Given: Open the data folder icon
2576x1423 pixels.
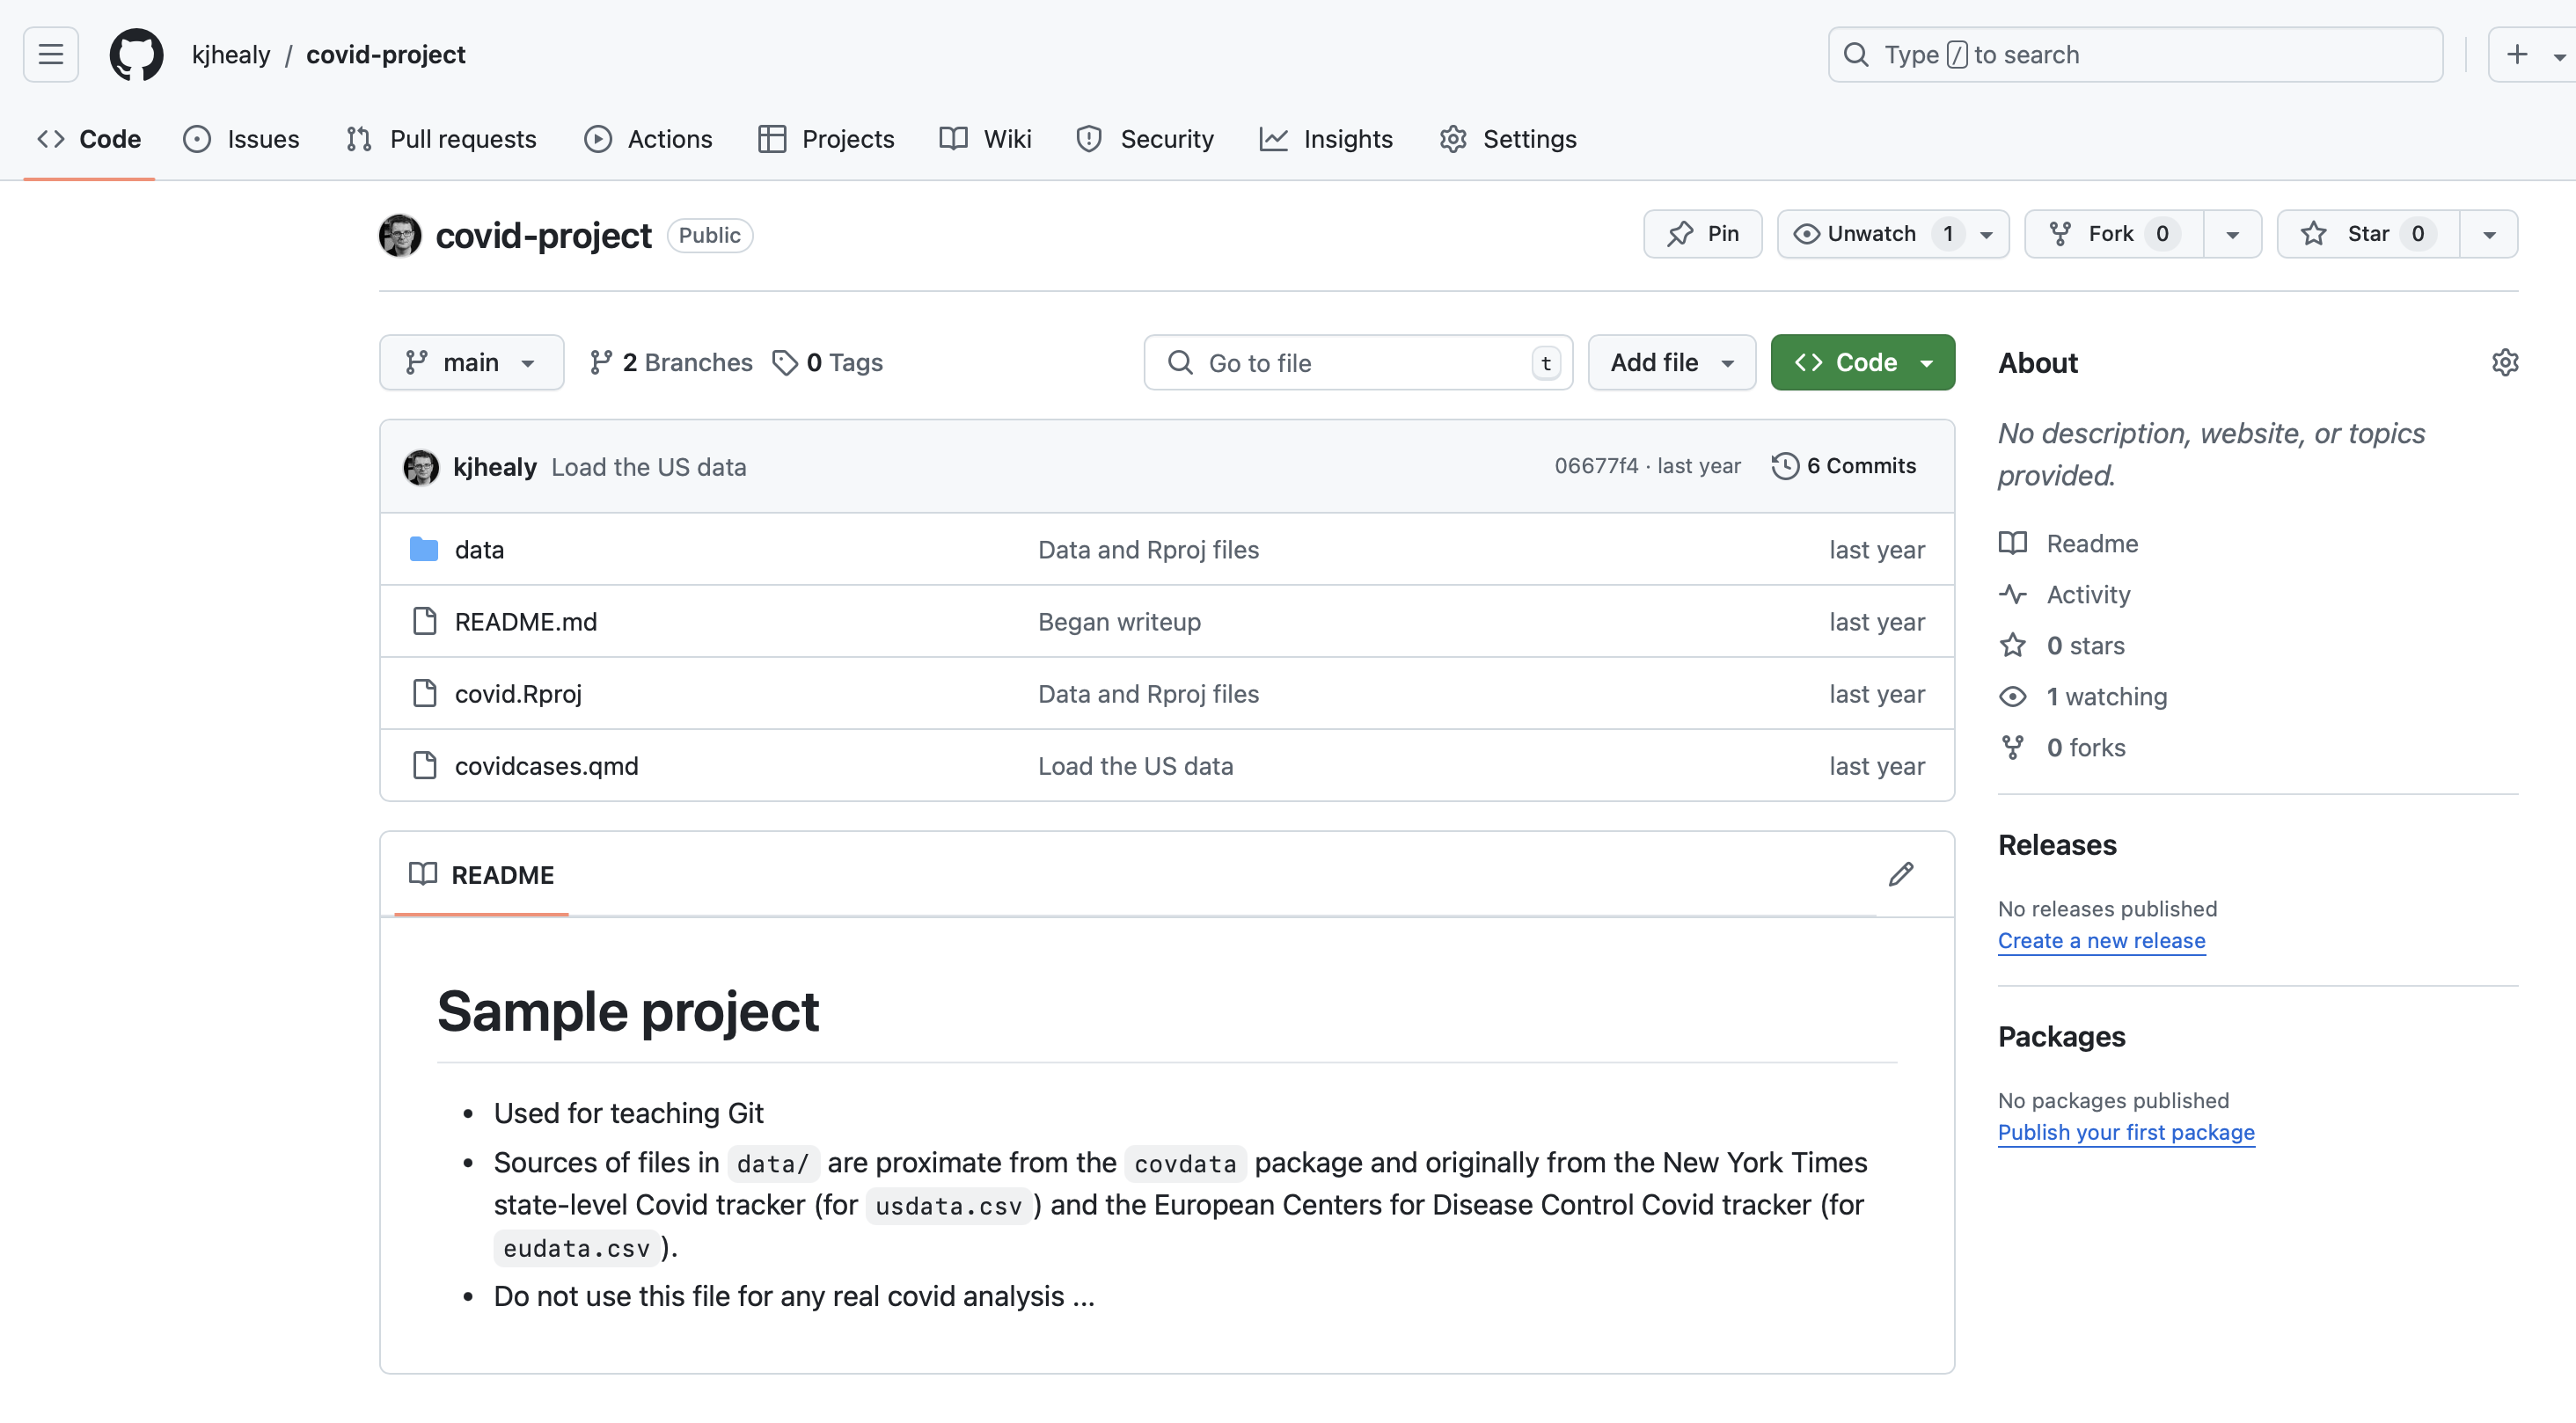Looking at the screenshot, I should click(424, 549).
